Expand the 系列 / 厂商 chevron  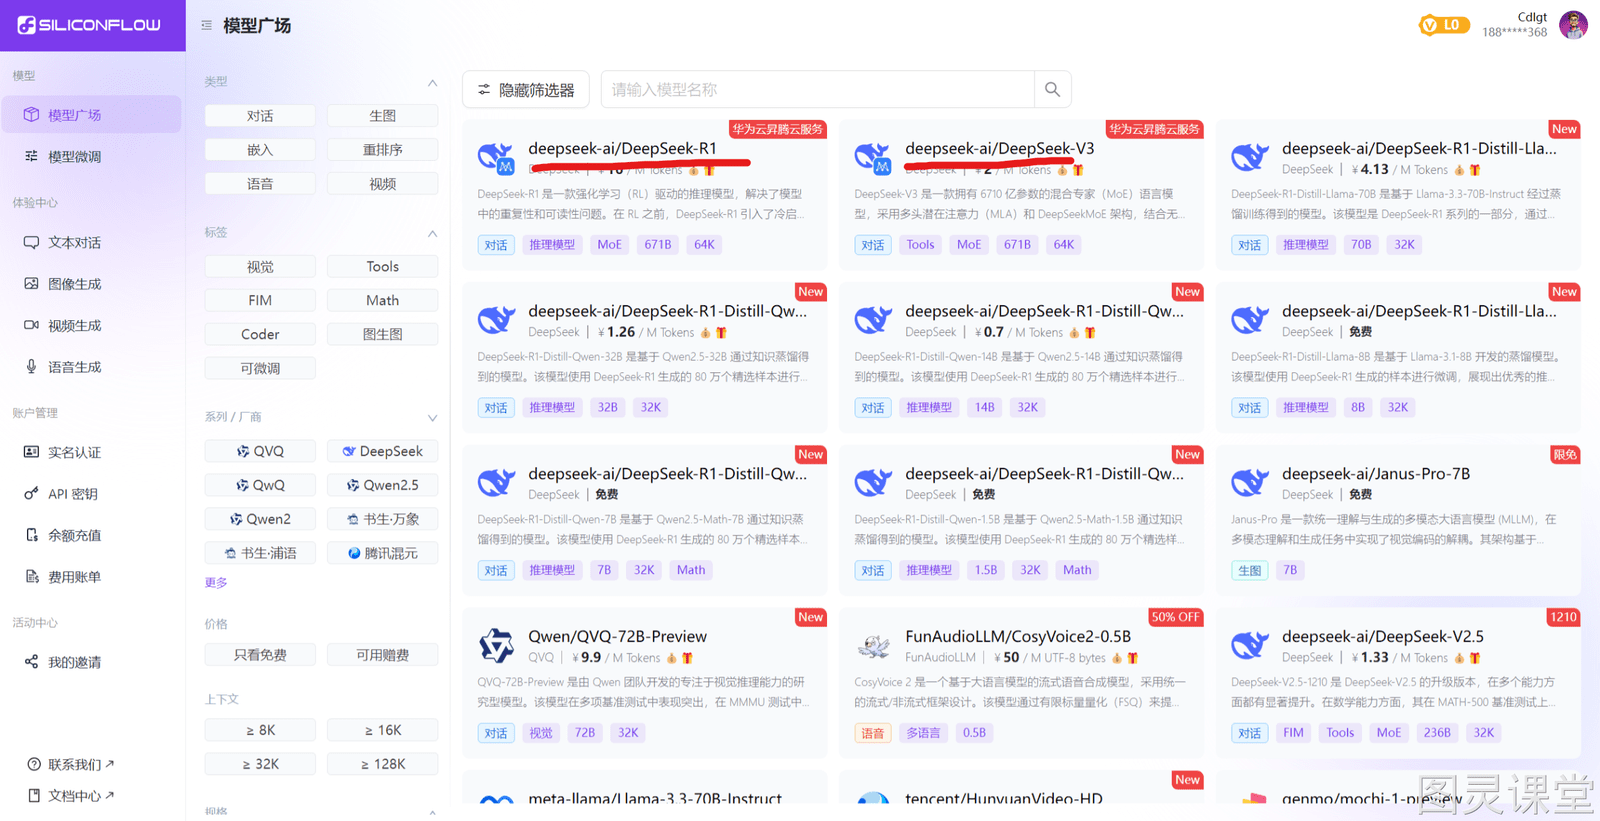(x=432, y=418)
